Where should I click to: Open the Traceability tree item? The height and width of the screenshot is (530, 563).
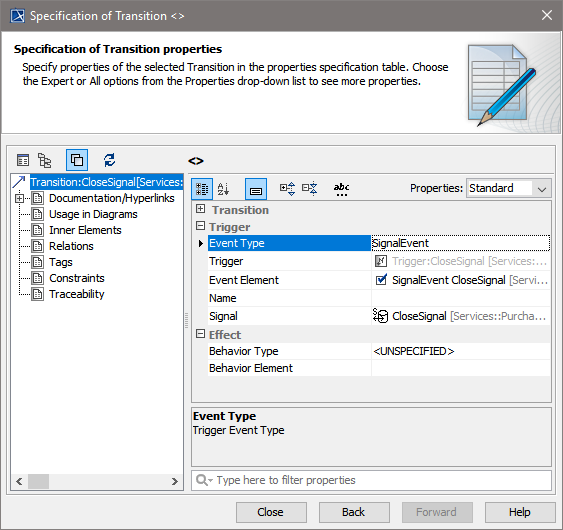pos(76,294)
